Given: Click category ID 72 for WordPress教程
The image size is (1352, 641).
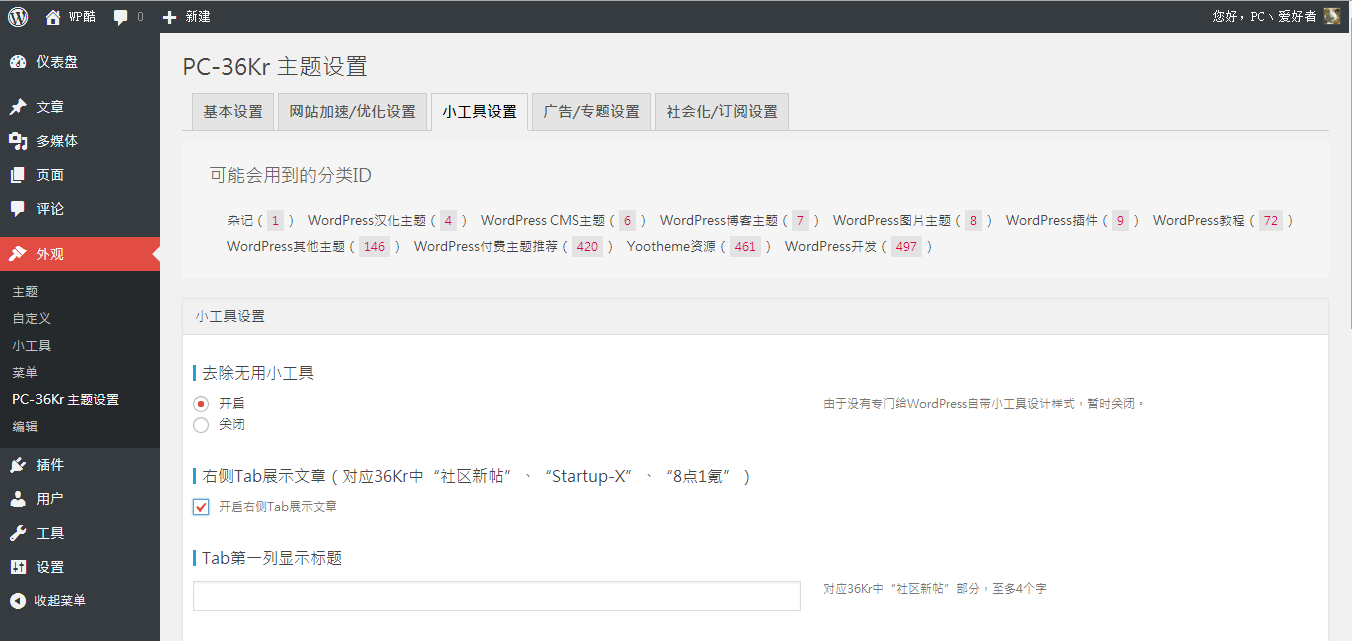Looking at the screenshot, I should (1271, 221).
